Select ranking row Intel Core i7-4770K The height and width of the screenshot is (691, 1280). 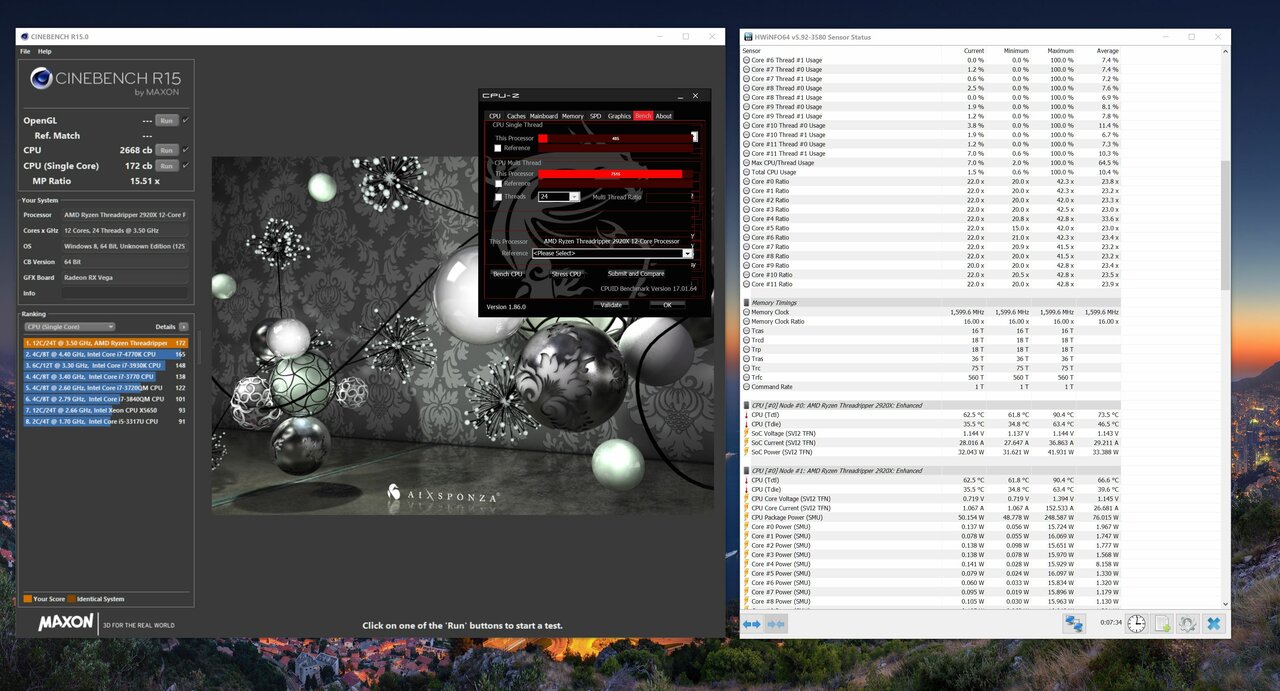click(x=105, y=354)
